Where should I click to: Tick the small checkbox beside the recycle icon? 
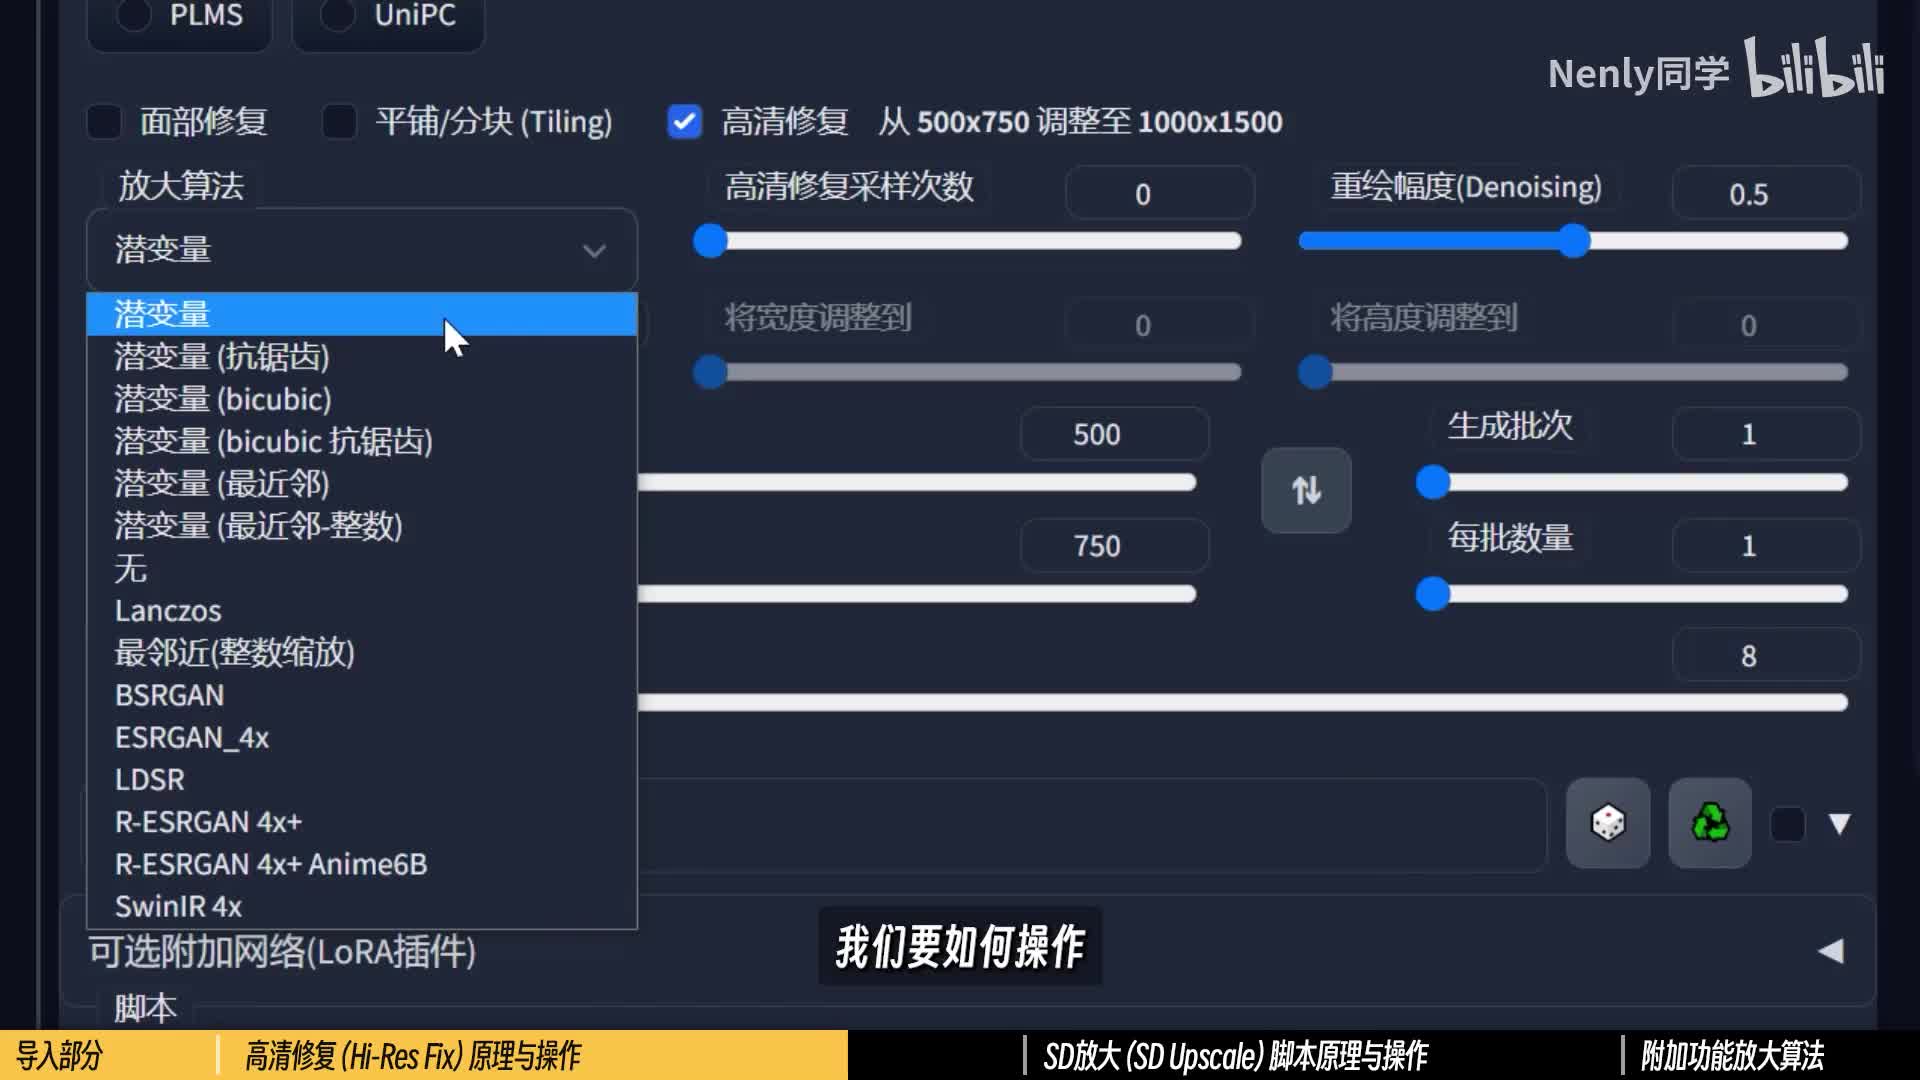[x=1787, y=825]
